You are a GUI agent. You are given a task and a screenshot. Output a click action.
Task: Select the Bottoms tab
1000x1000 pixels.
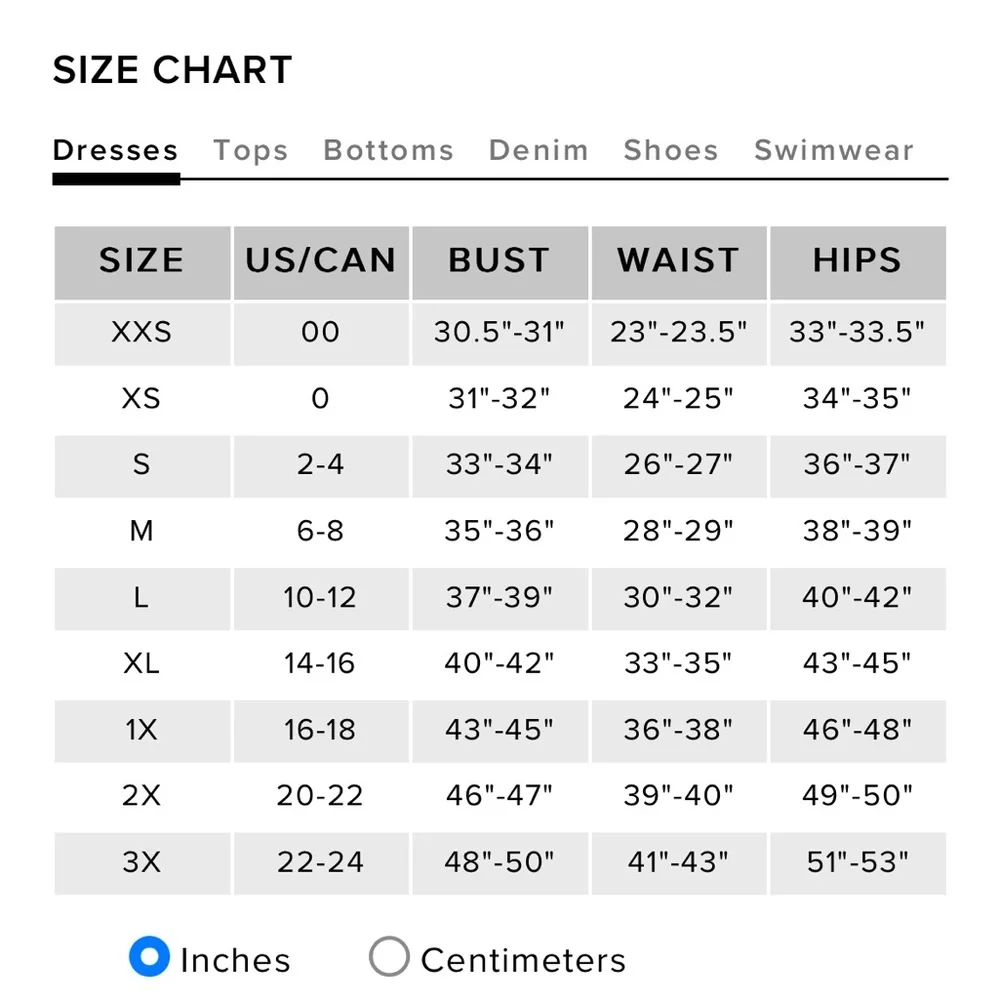(x=388, y=151)
